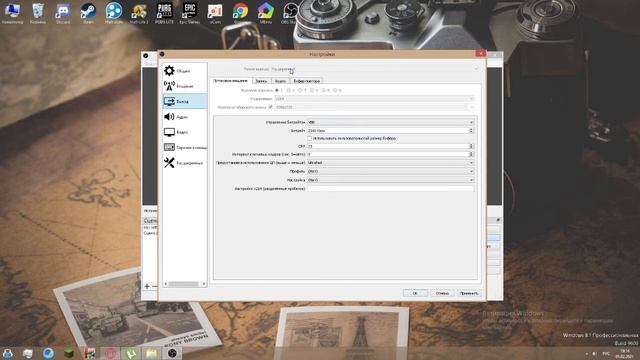Launch the Steam desktop shortcut
This screenshot has width=640, height=360.
pyautogui.click(x=88, y=13)
